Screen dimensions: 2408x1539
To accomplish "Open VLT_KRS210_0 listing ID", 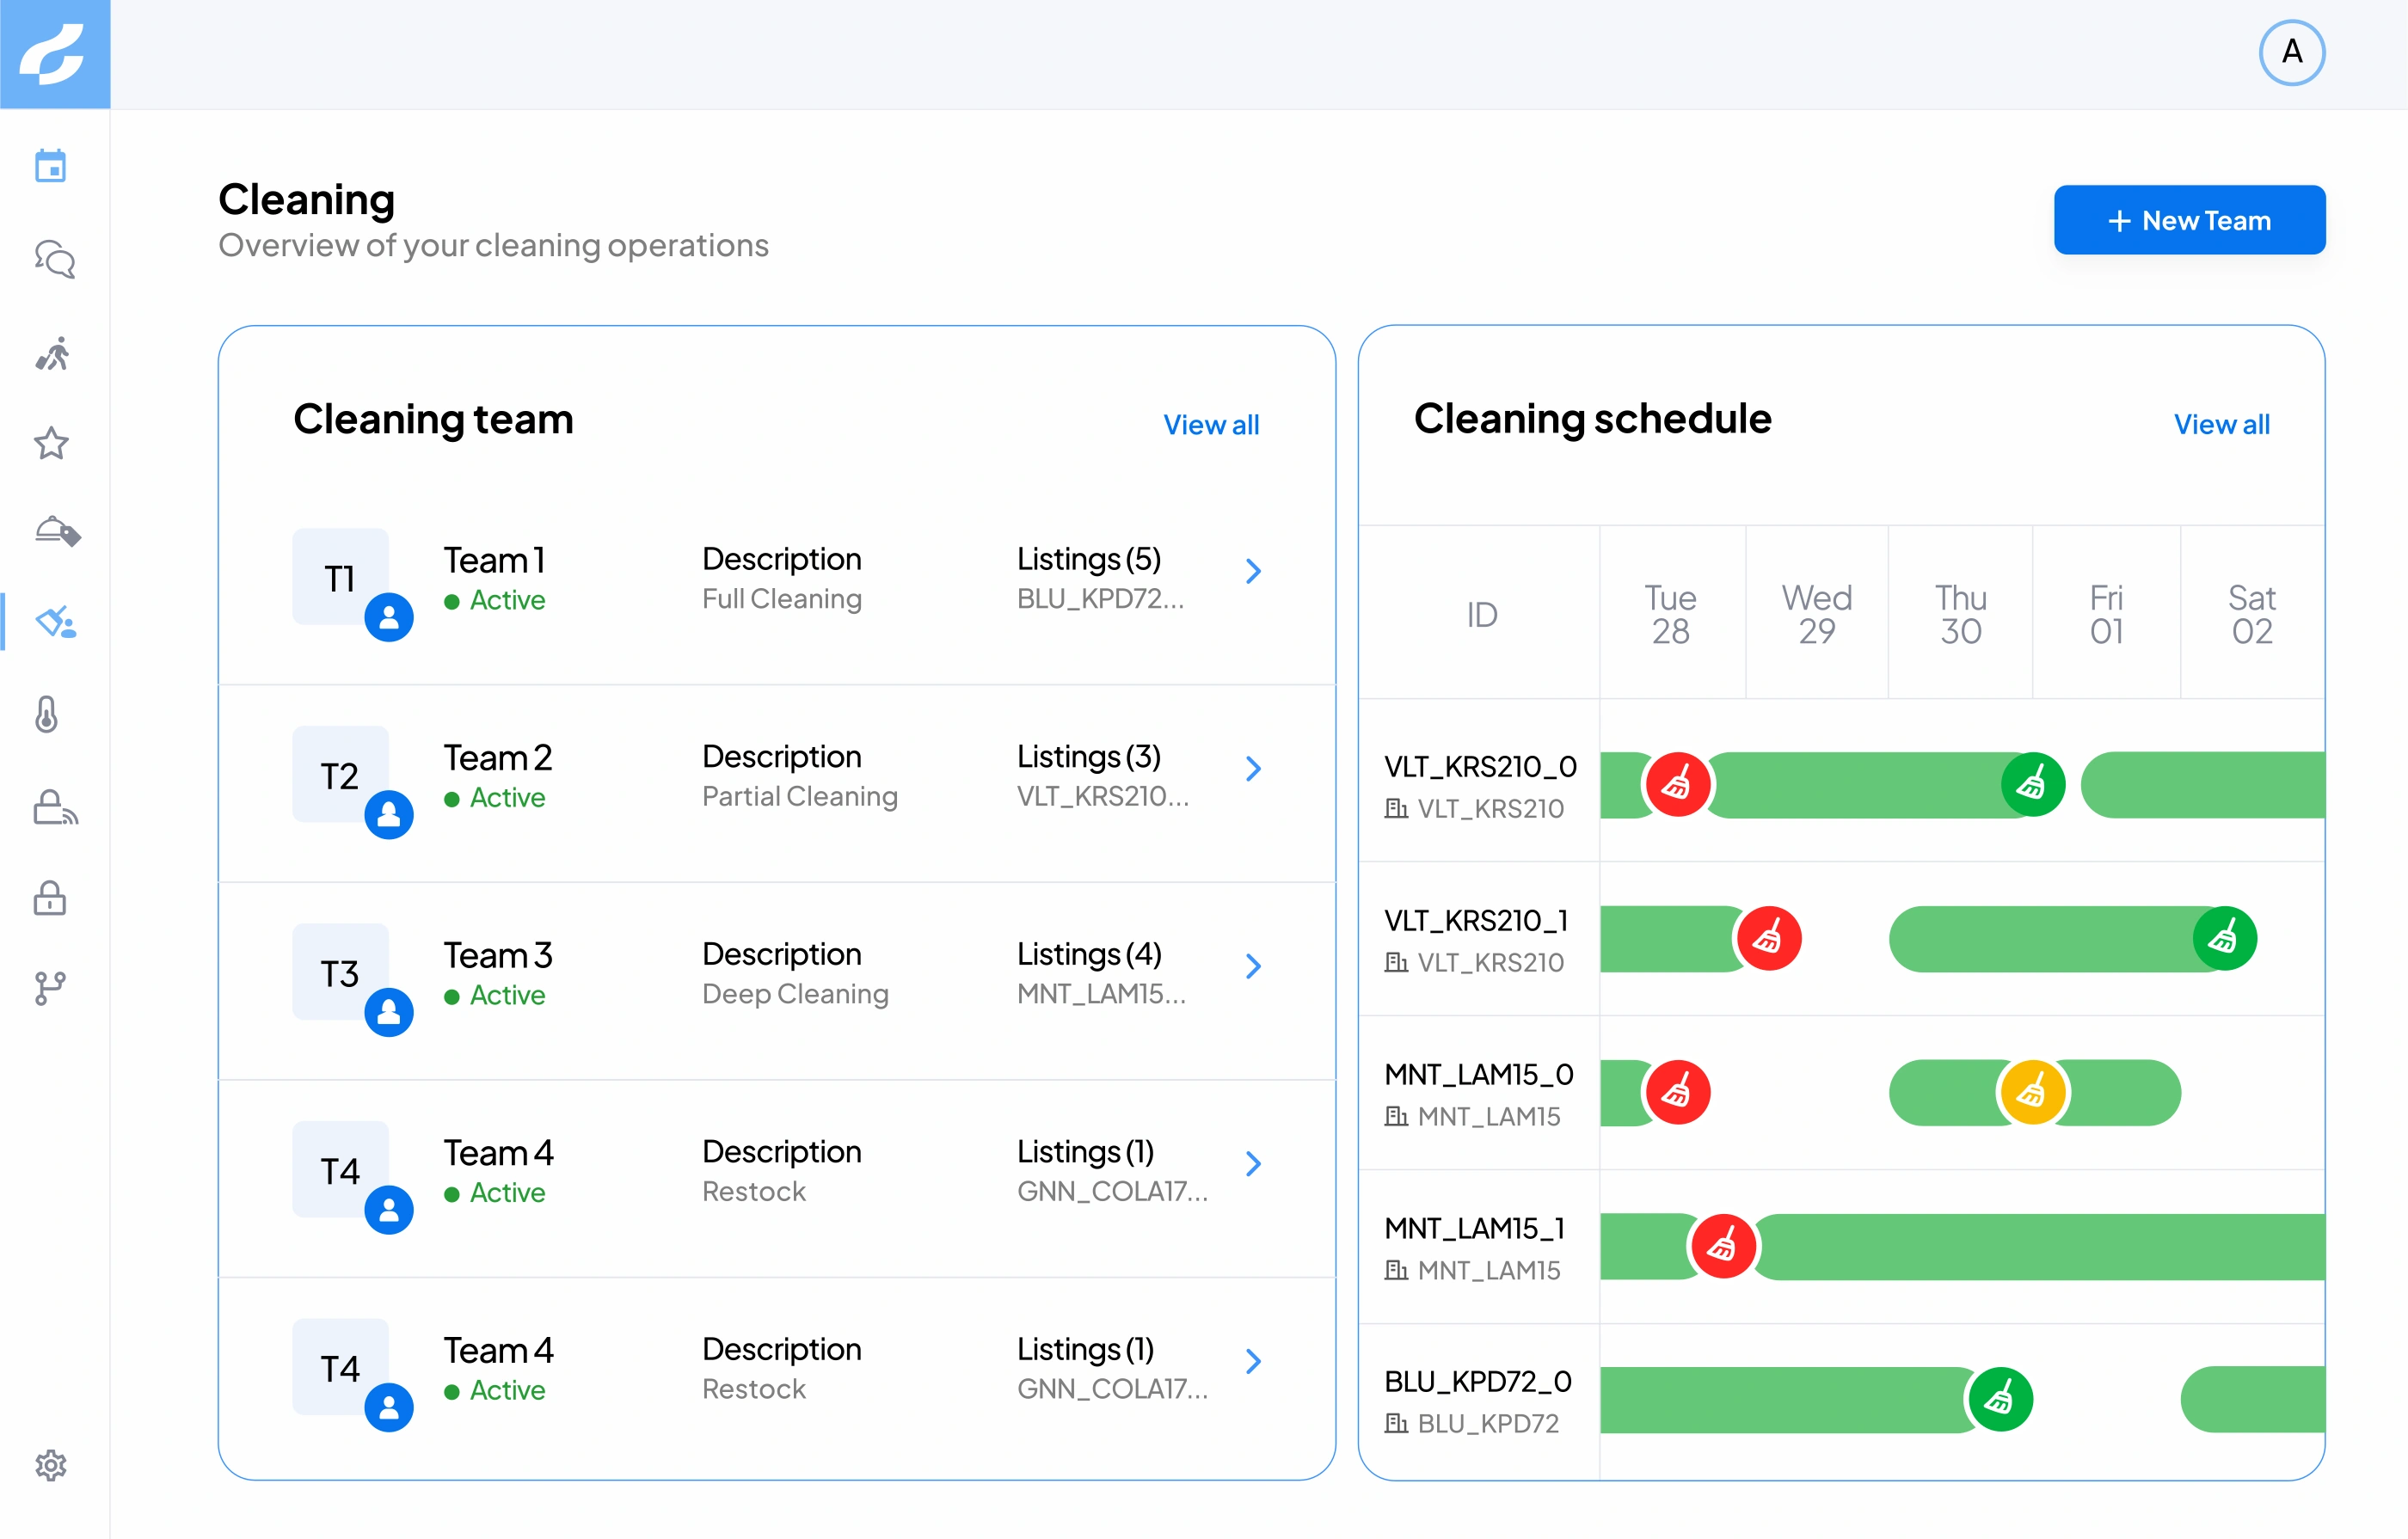I will pos(1480,767).
